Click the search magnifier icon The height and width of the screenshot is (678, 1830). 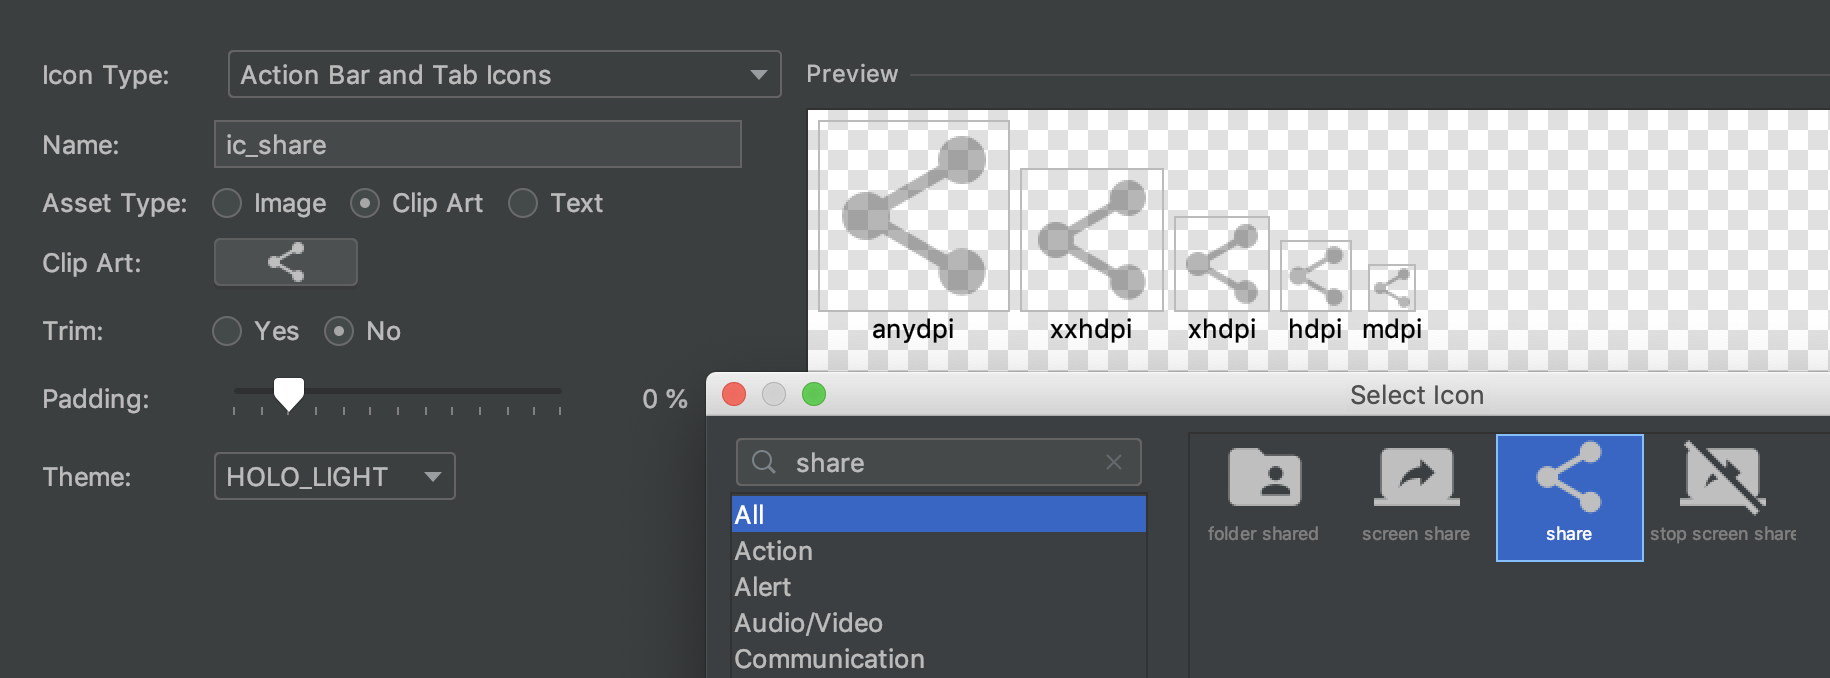pos(764,462)
